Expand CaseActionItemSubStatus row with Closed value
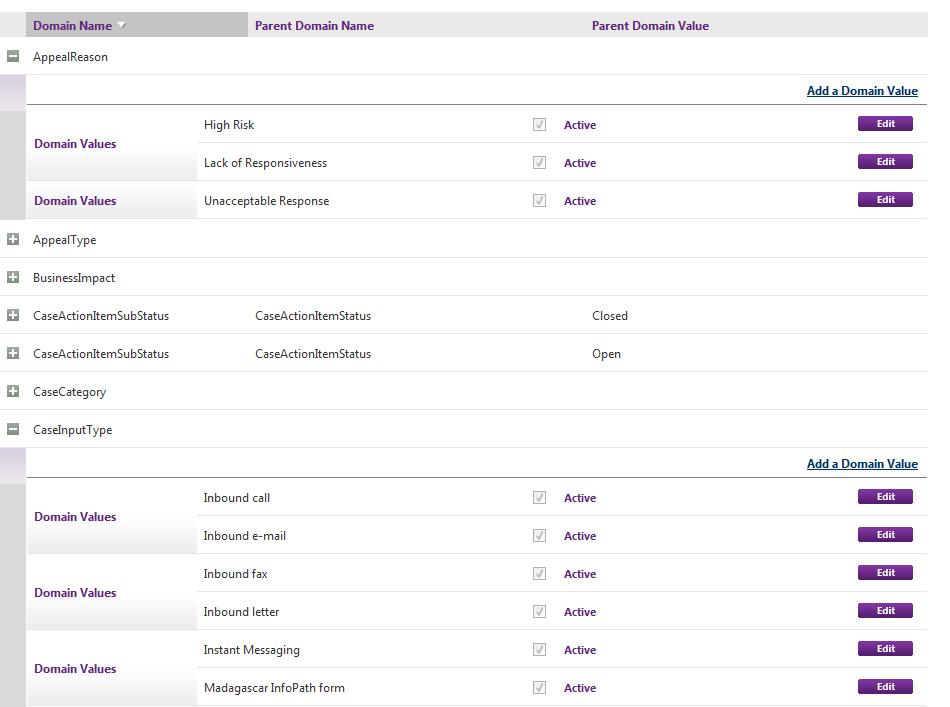This screenshot has width=950, height=707. tap(13, 316)
